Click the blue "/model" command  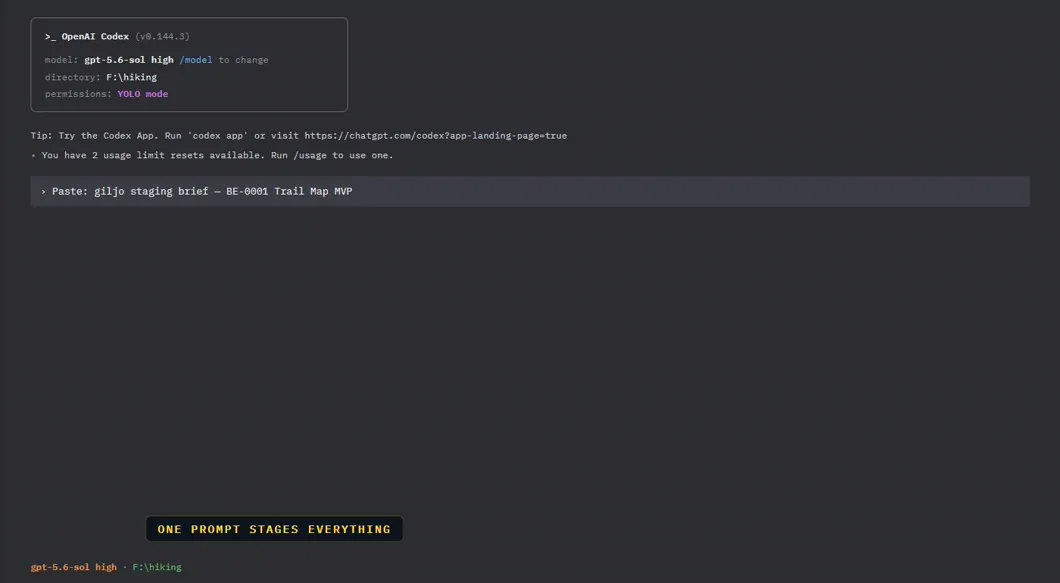[196, 60]
